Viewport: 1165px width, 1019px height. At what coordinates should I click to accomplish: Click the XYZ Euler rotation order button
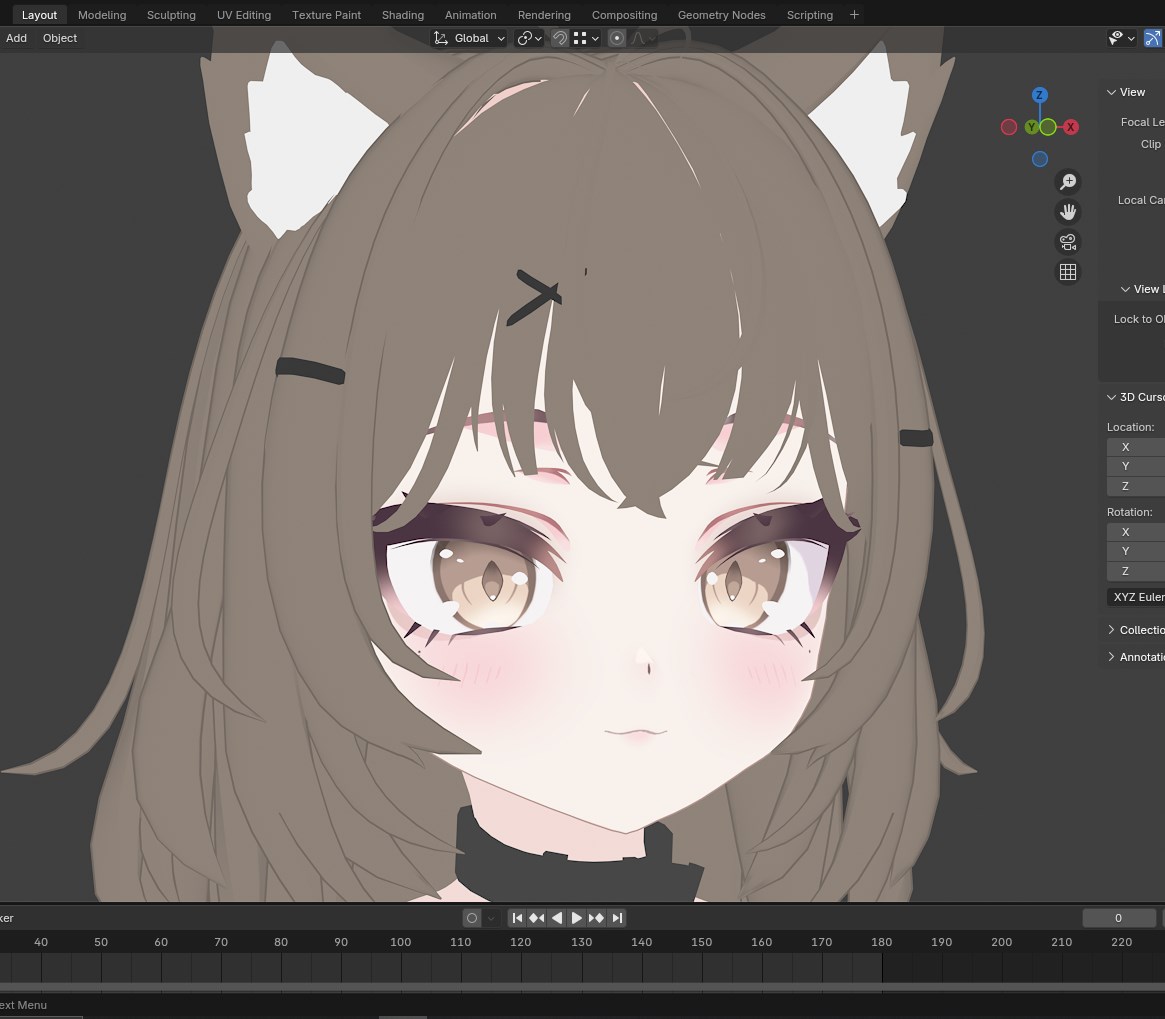tap(1138, 597)
